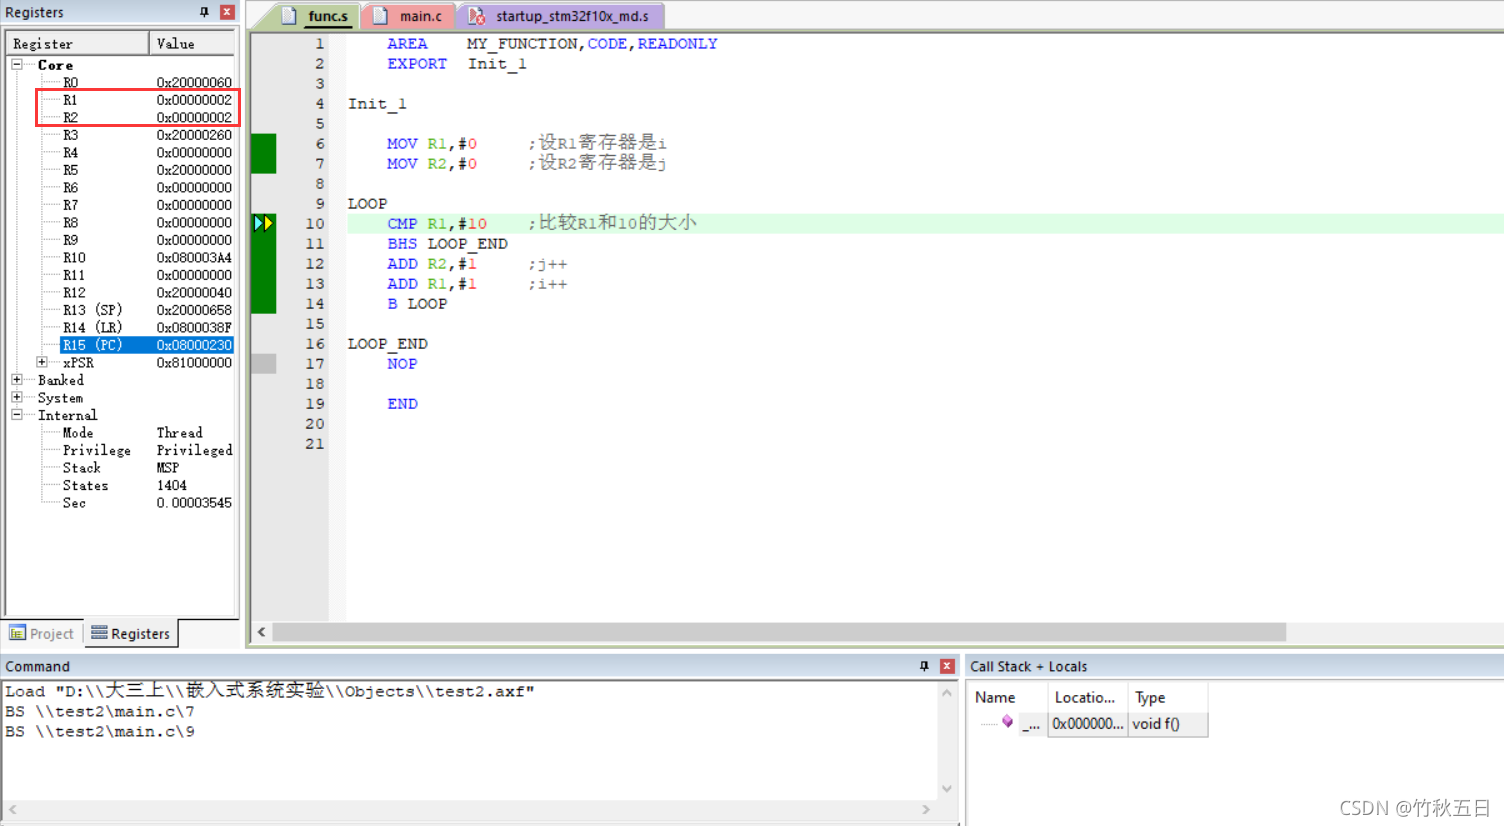The image size is (1504, 826).
Task: Click the BHS LOOP_END instruction
Action: tap(447, 243)
